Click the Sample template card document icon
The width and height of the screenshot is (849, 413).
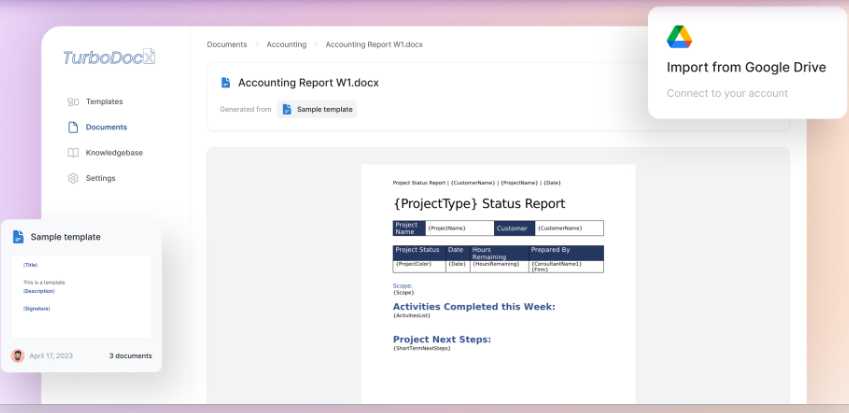pyautogui.click(x=18, y=237)
